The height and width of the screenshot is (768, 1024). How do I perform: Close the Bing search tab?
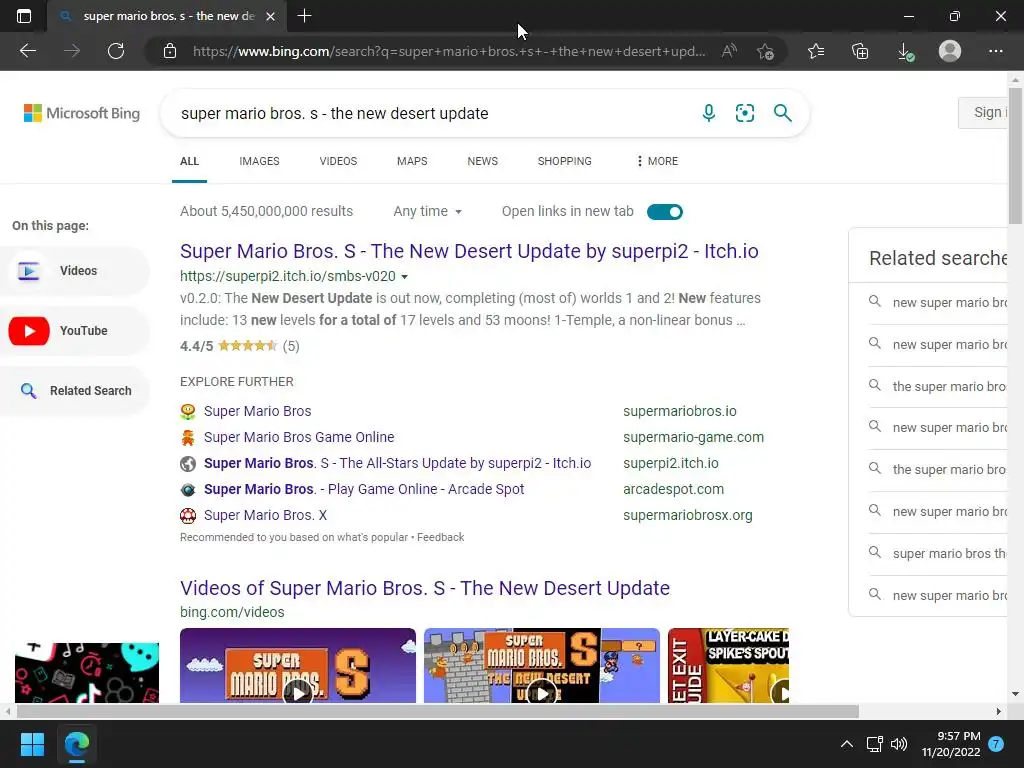point(270,16)
